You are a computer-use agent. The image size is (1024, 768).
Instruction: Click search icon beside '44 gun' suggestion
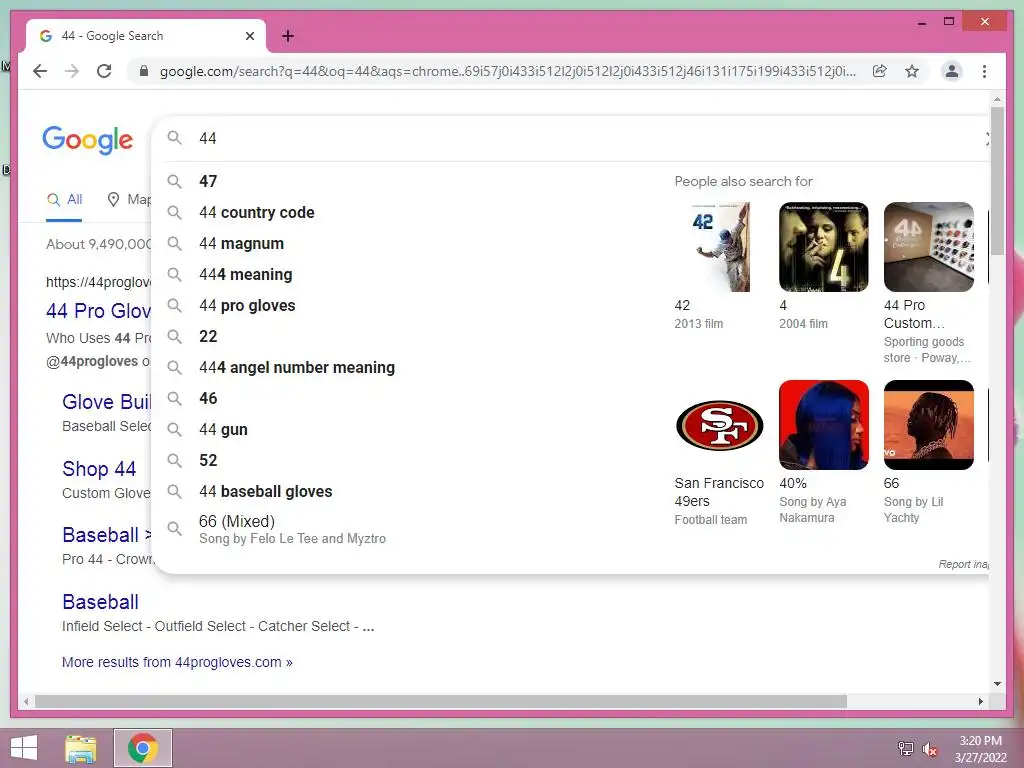point(174,429)
